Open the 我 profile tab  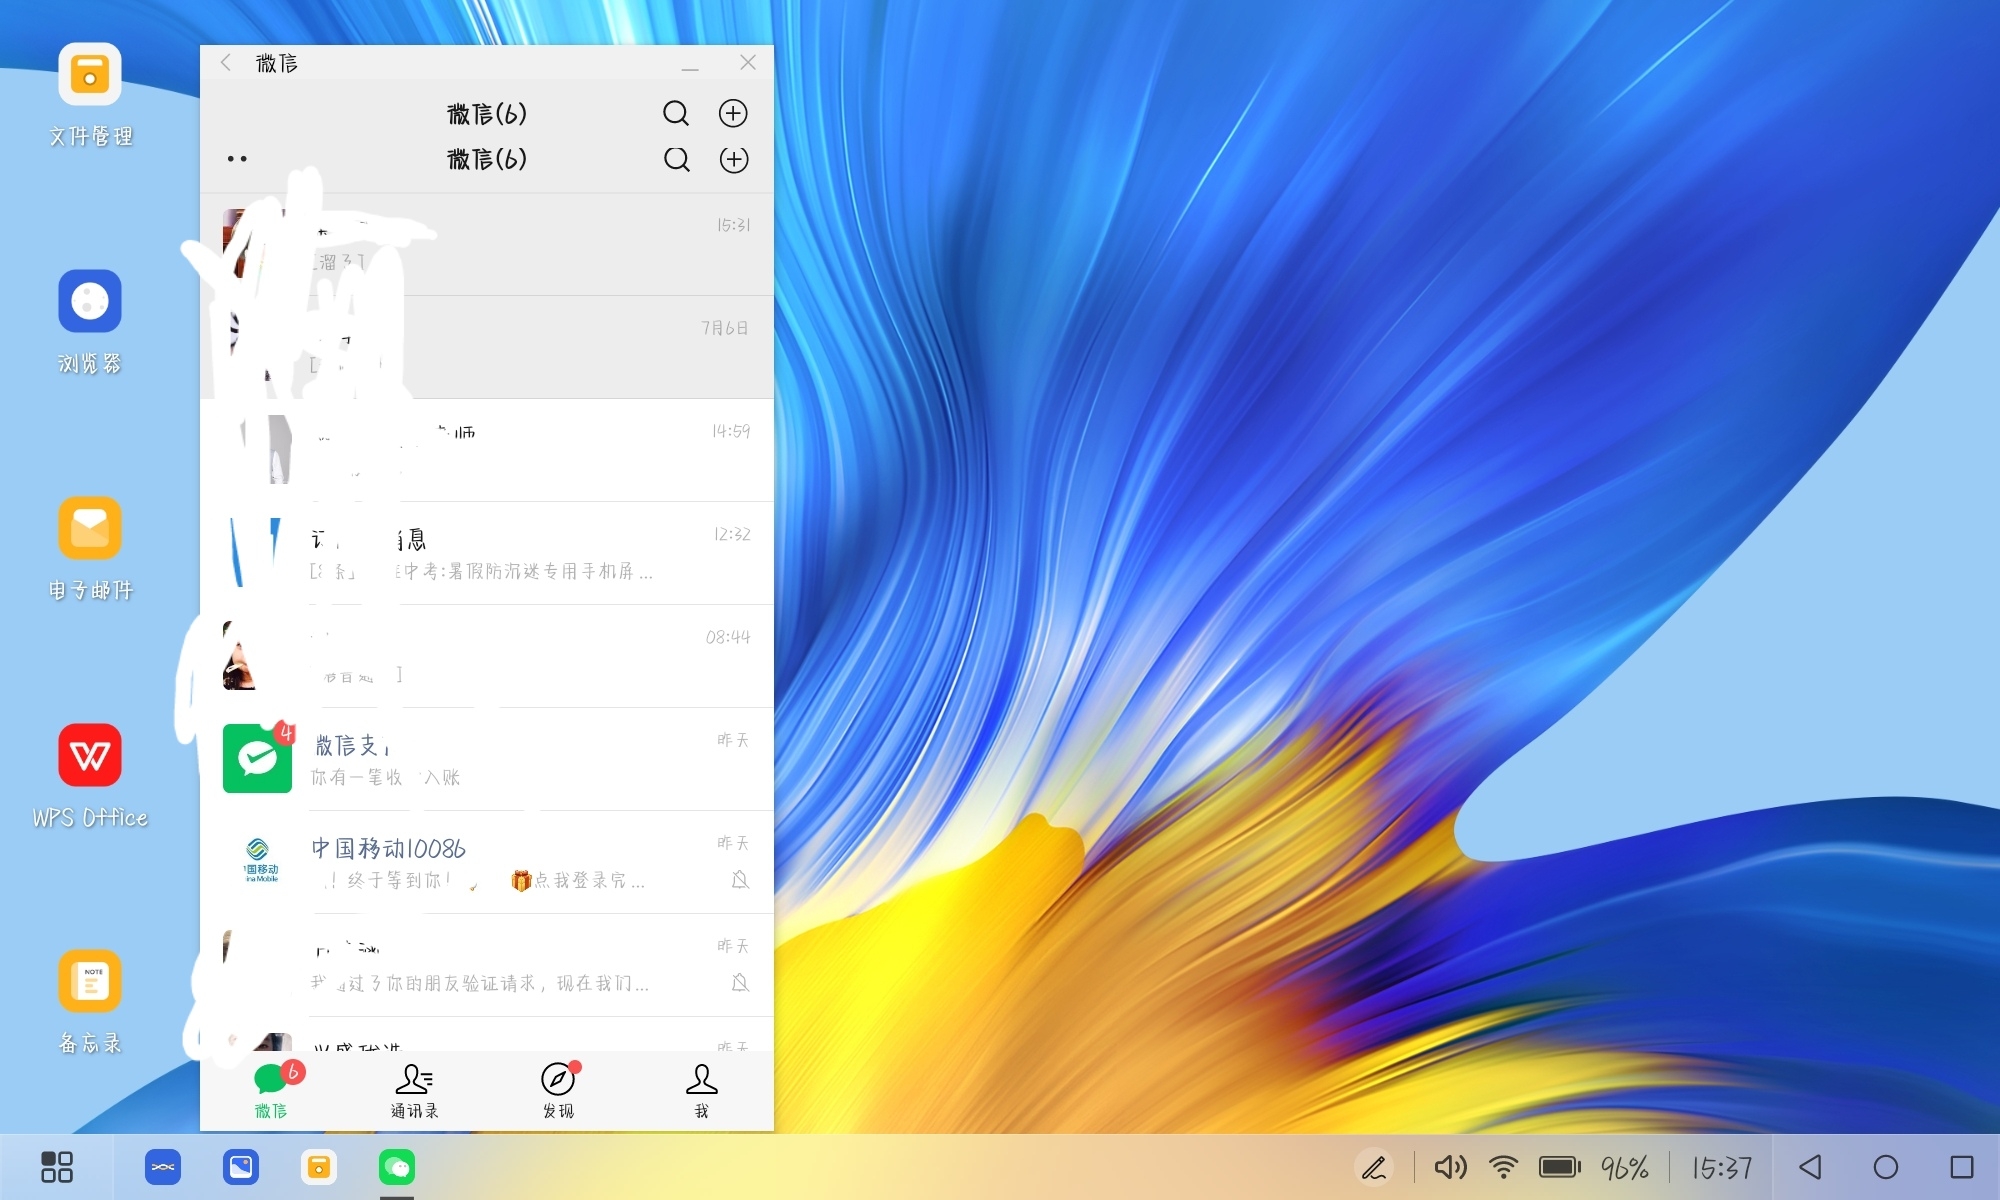[x=701, y=1091]
